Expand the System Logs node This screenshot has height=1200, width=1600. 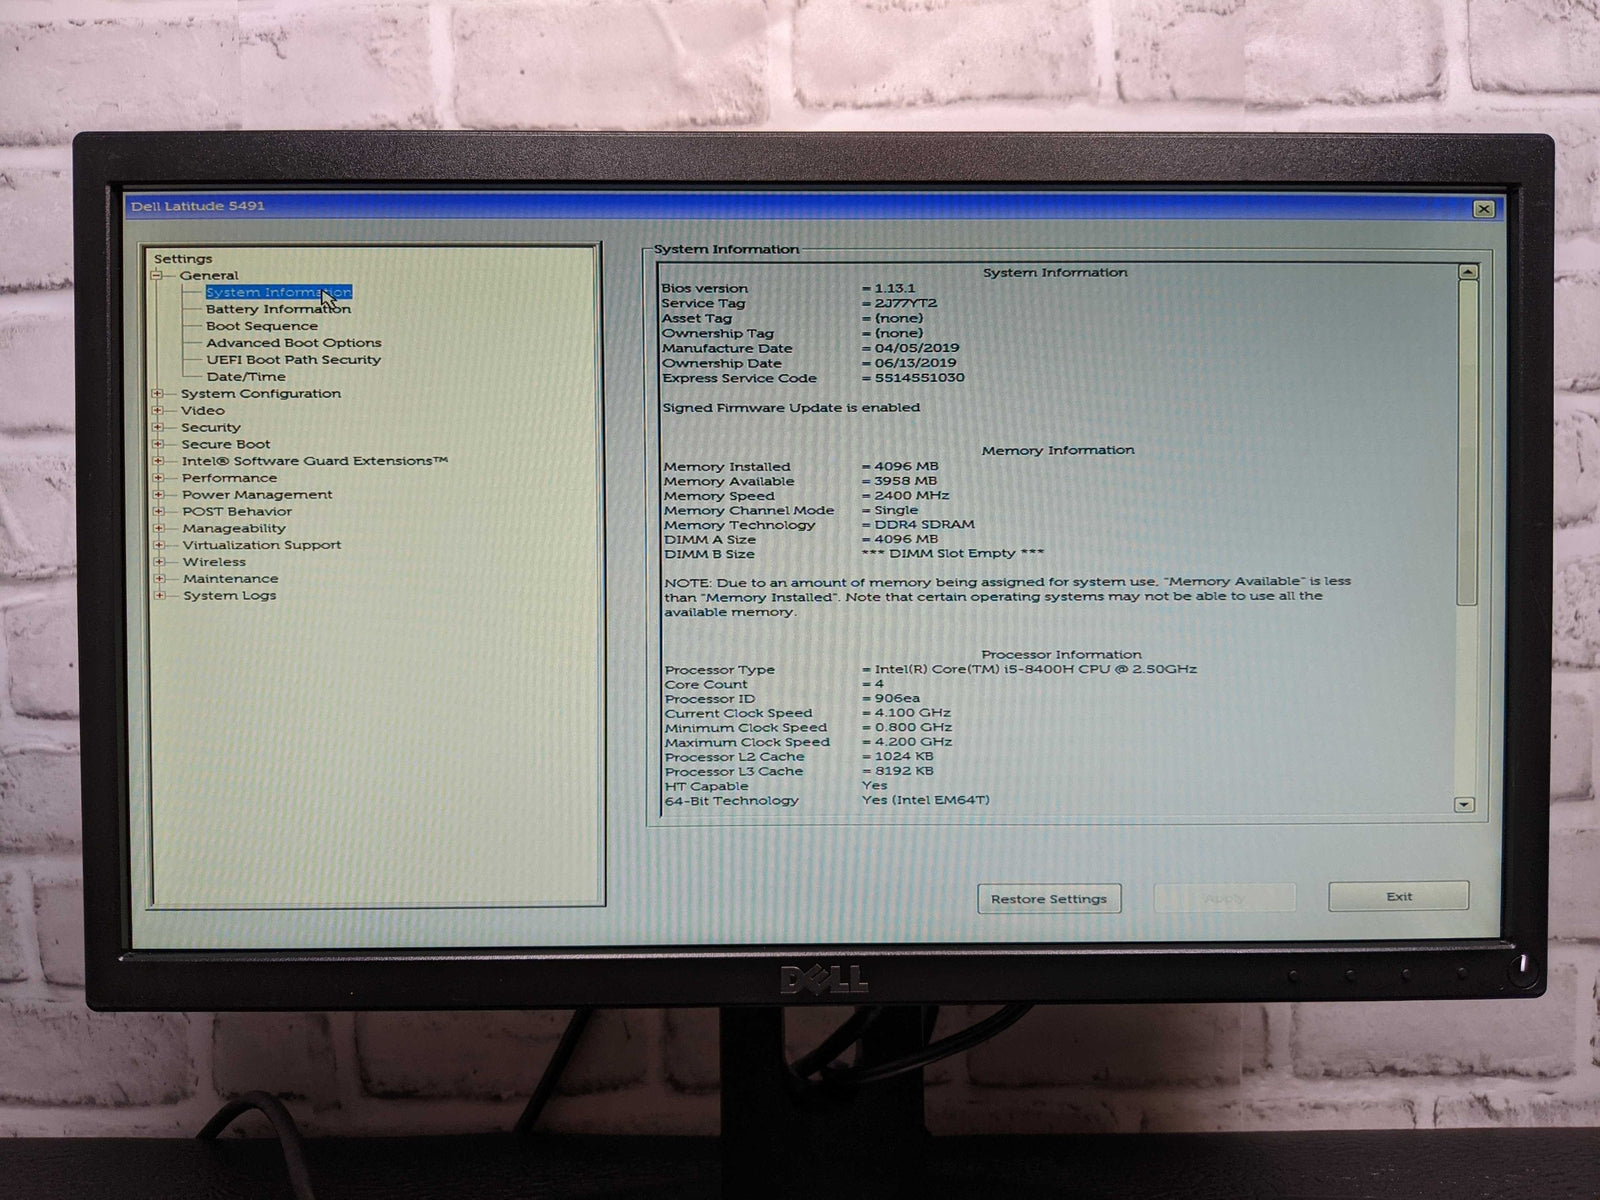tap(159, 595)
